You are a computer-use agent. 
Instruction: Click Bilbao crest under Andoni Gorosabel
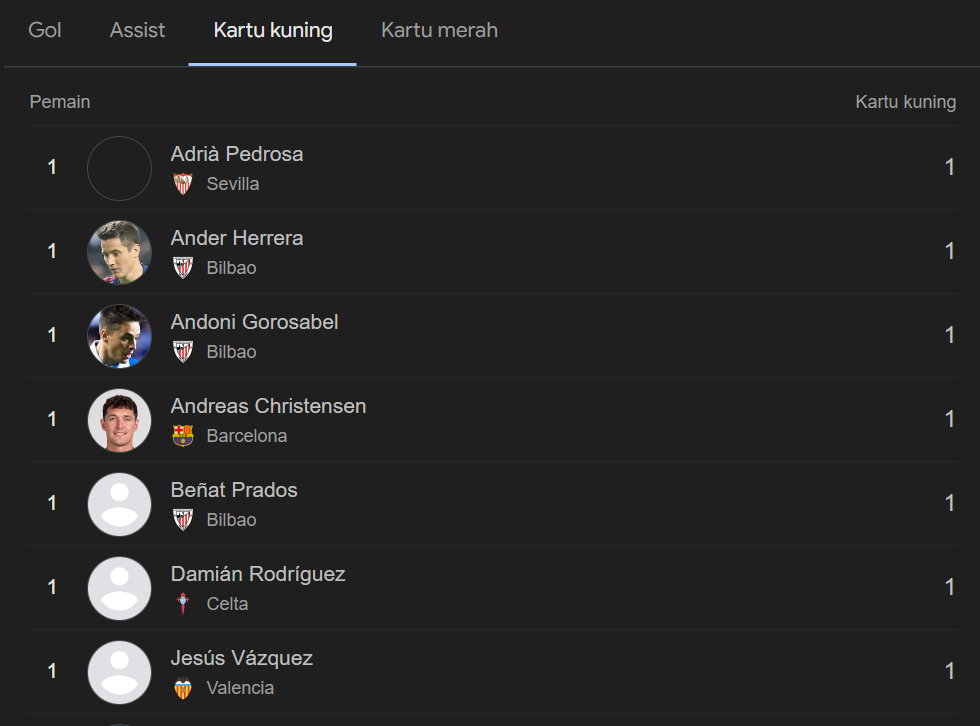point(182,352)
